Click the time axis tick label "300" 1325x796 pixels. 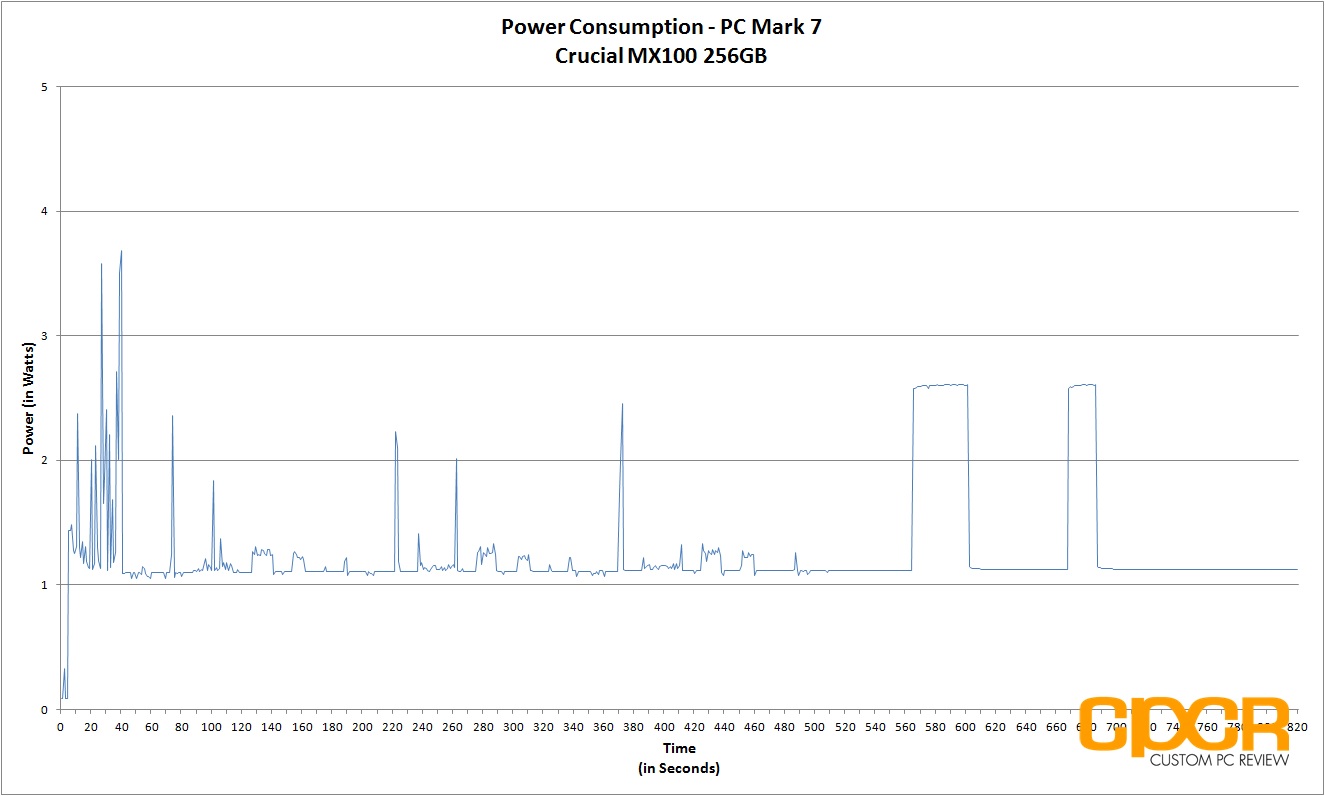tap(513, 727)
